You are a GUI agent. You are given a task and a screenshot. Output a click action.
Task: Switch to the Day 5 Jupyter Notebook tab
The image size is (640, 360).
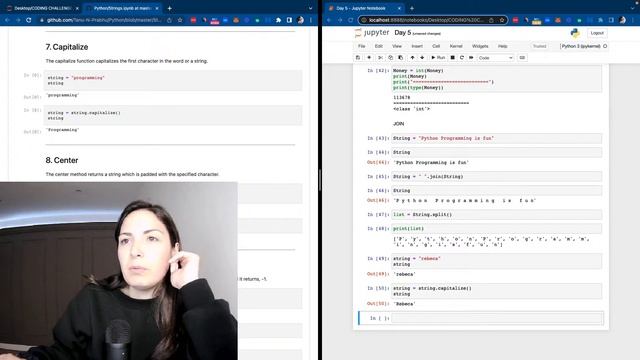pyautogui.click(x=360, y=8)
